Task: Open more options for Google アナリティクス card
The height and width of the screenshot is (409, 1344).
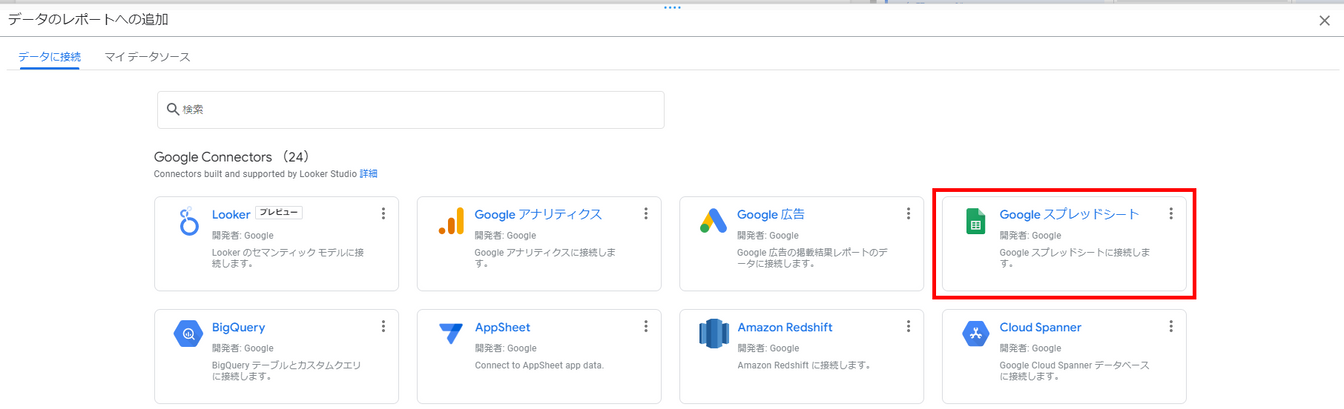Action: 646,214
